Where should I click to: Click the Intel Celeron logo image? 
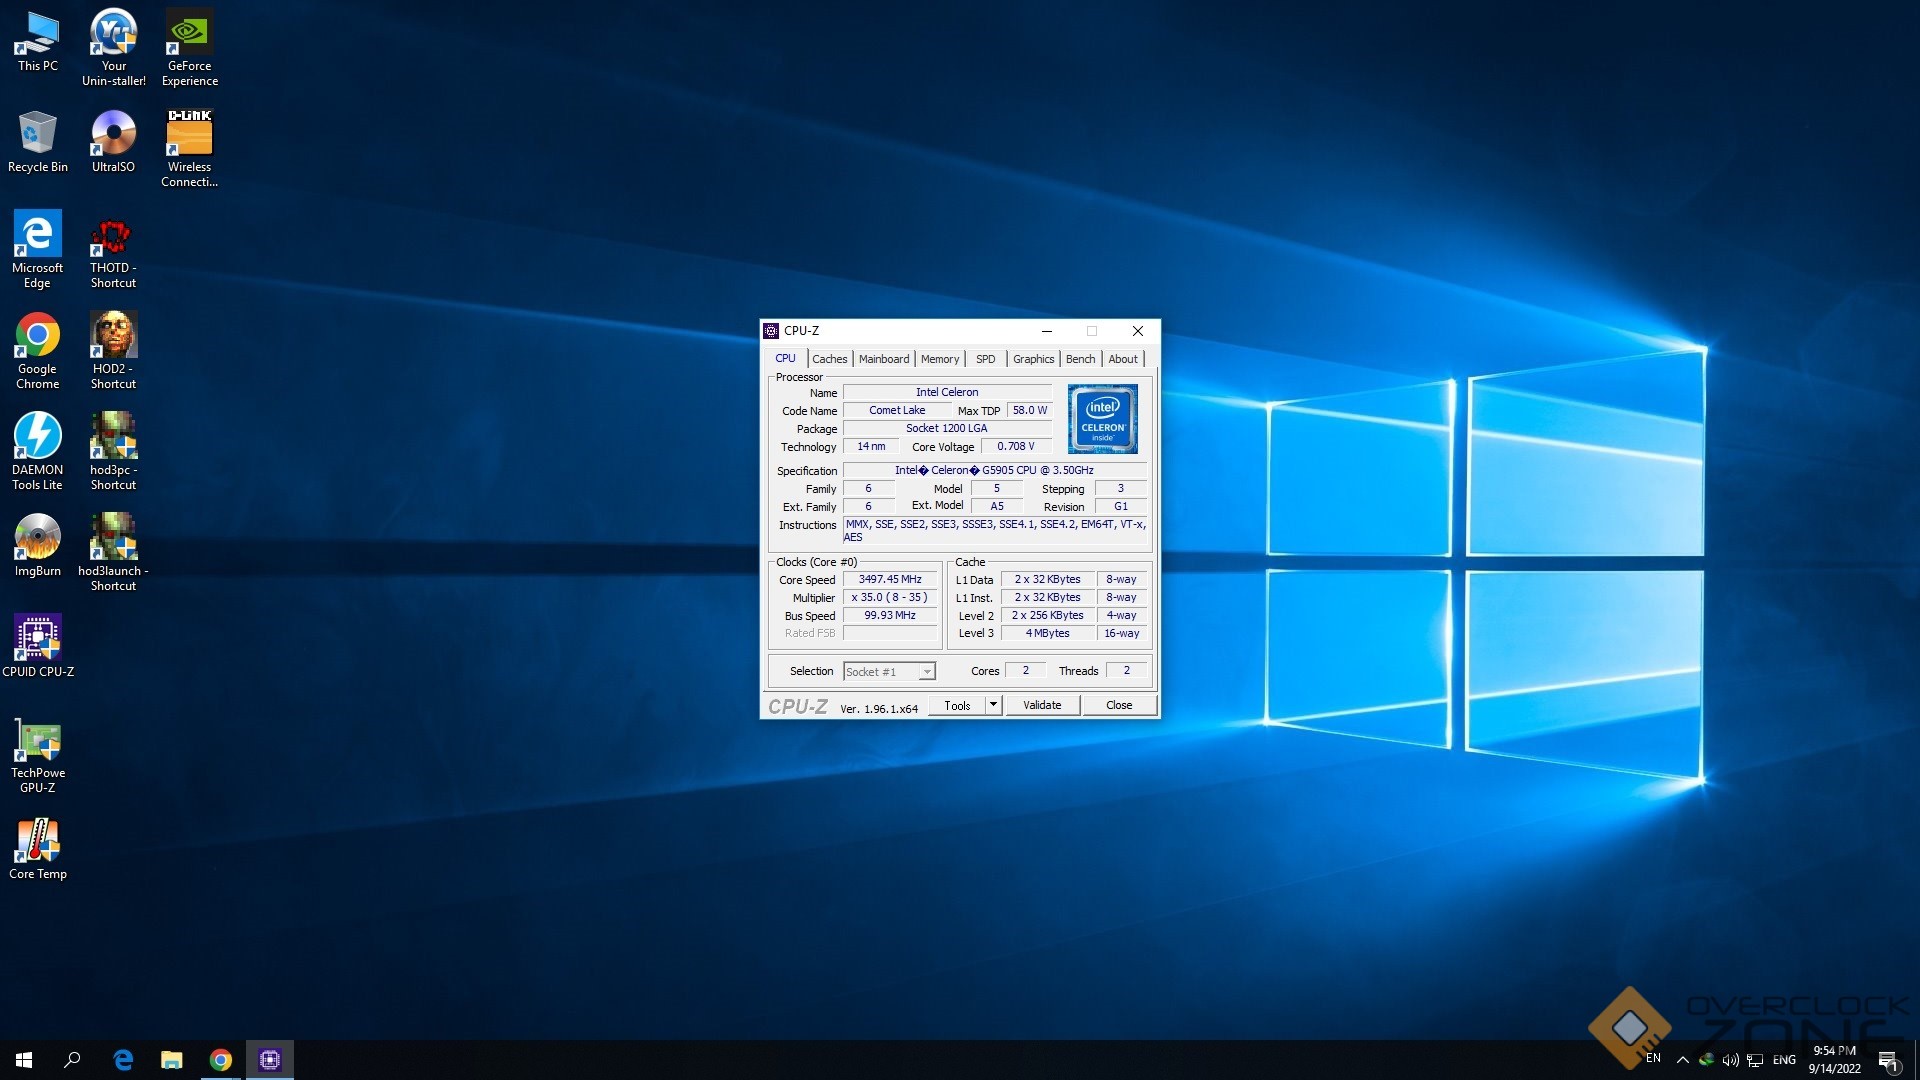coord(1102,419)
